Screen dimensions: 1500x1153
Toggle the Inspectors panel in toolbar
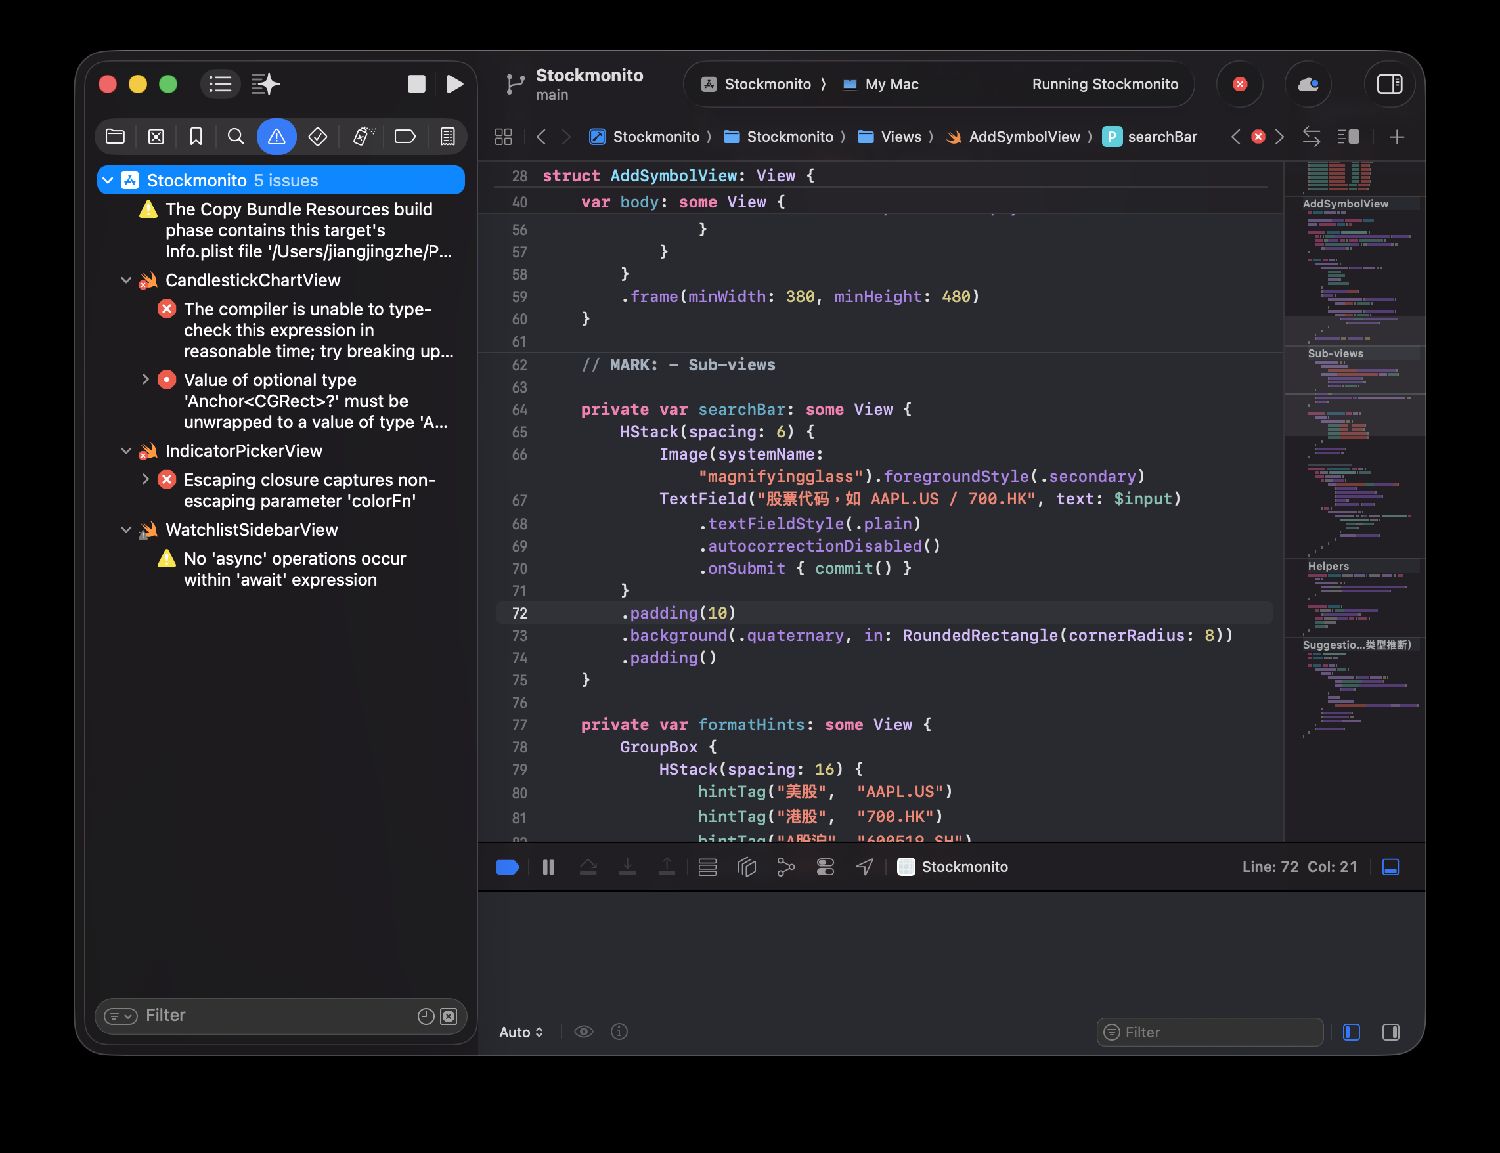tap(1390, 84)
